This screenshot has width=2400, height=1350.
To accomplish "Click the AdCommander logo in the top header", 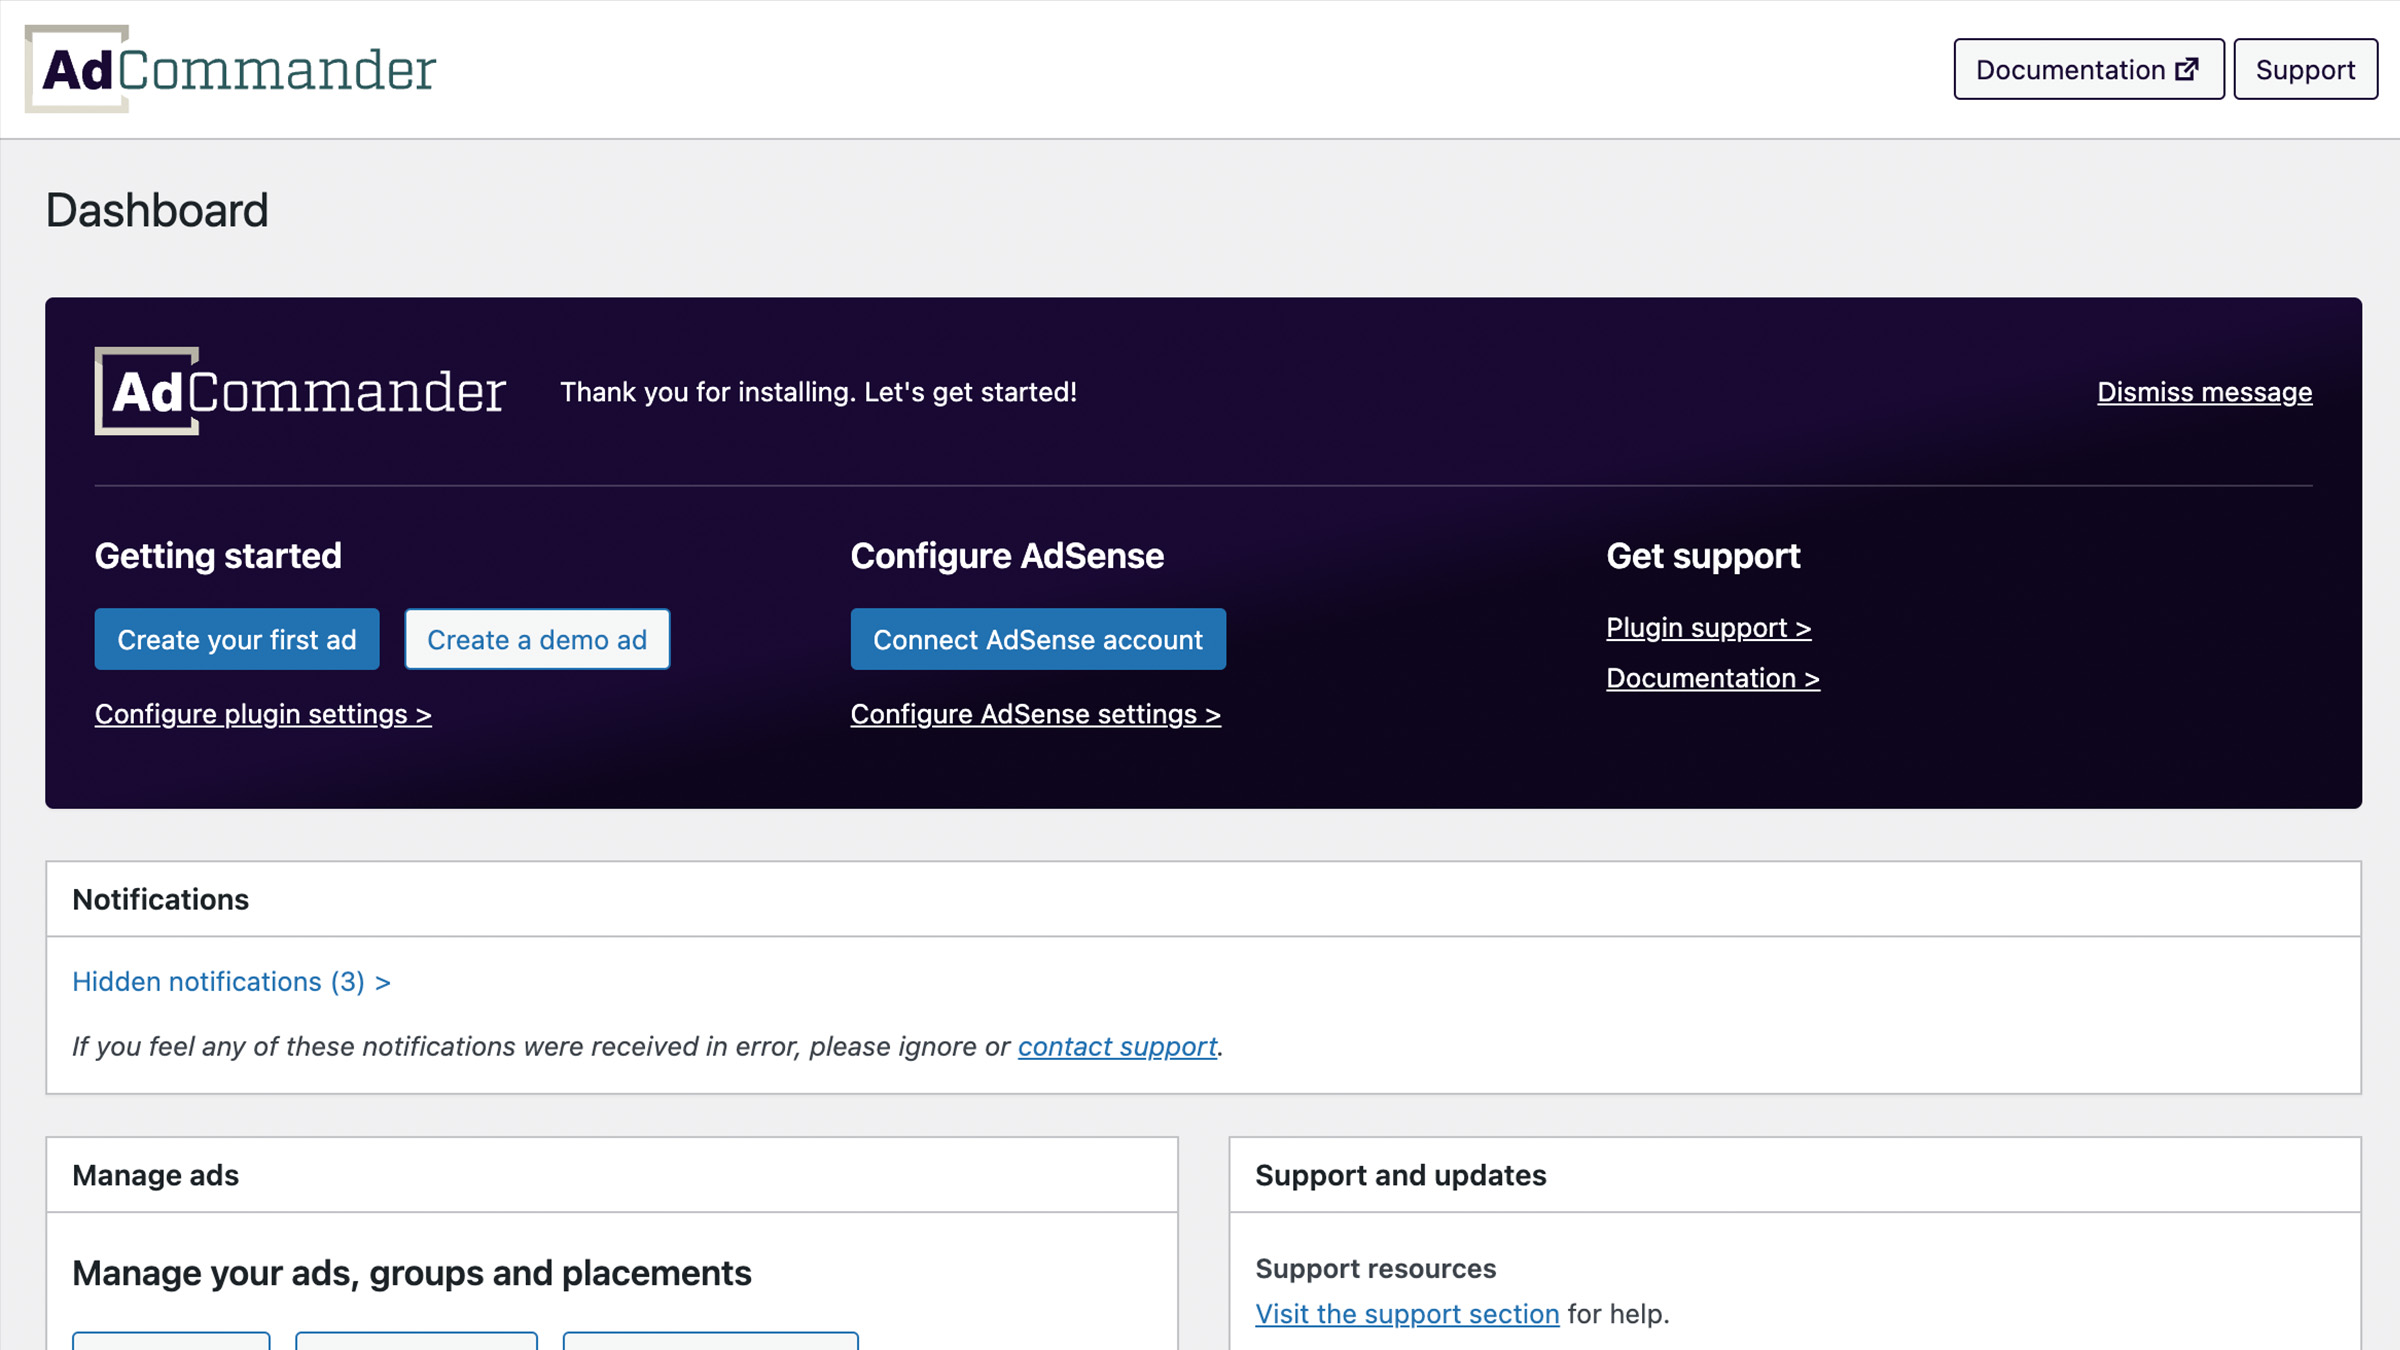I will point(230,68).
